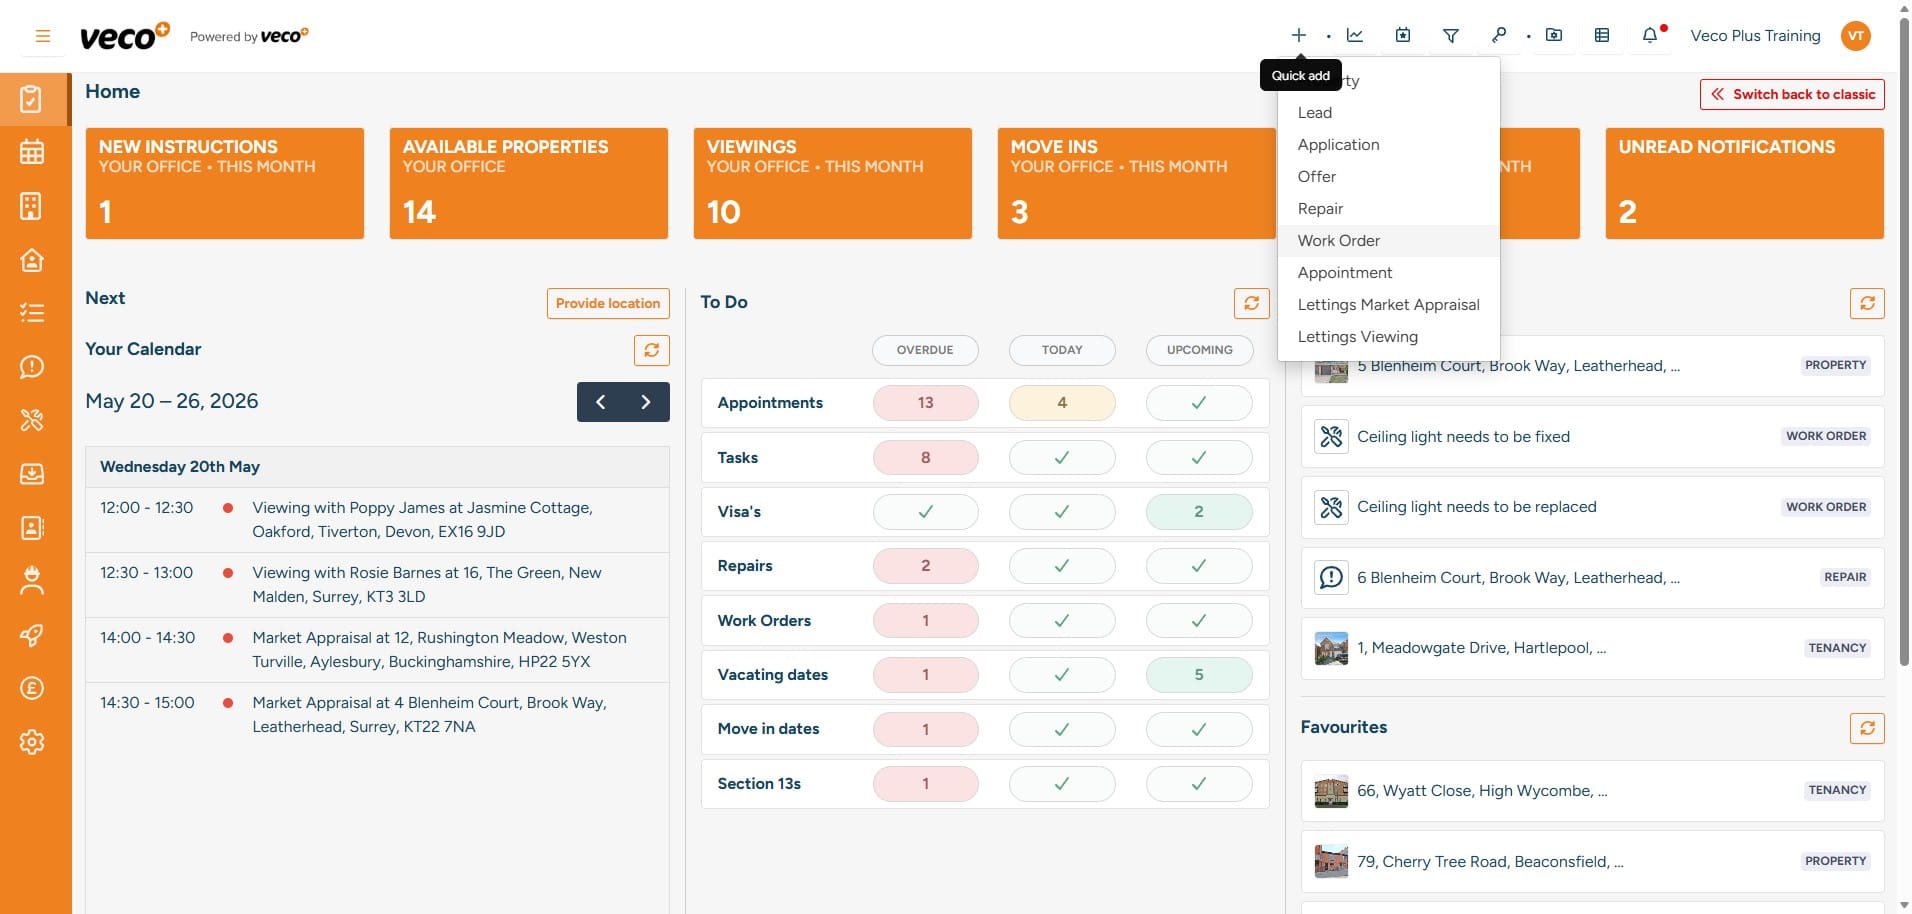Go to the previous calendar week

pyautogui.click(x=600, y=402)
